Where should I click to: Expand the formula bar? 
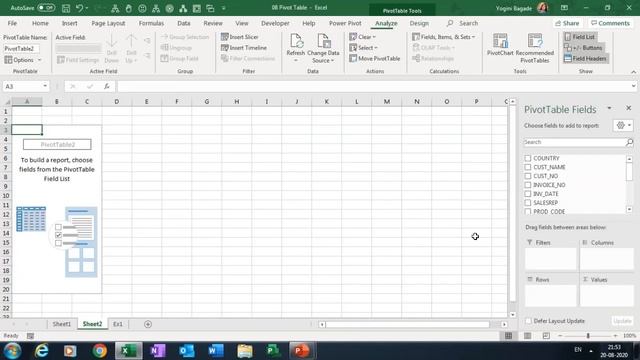[633, 86]
